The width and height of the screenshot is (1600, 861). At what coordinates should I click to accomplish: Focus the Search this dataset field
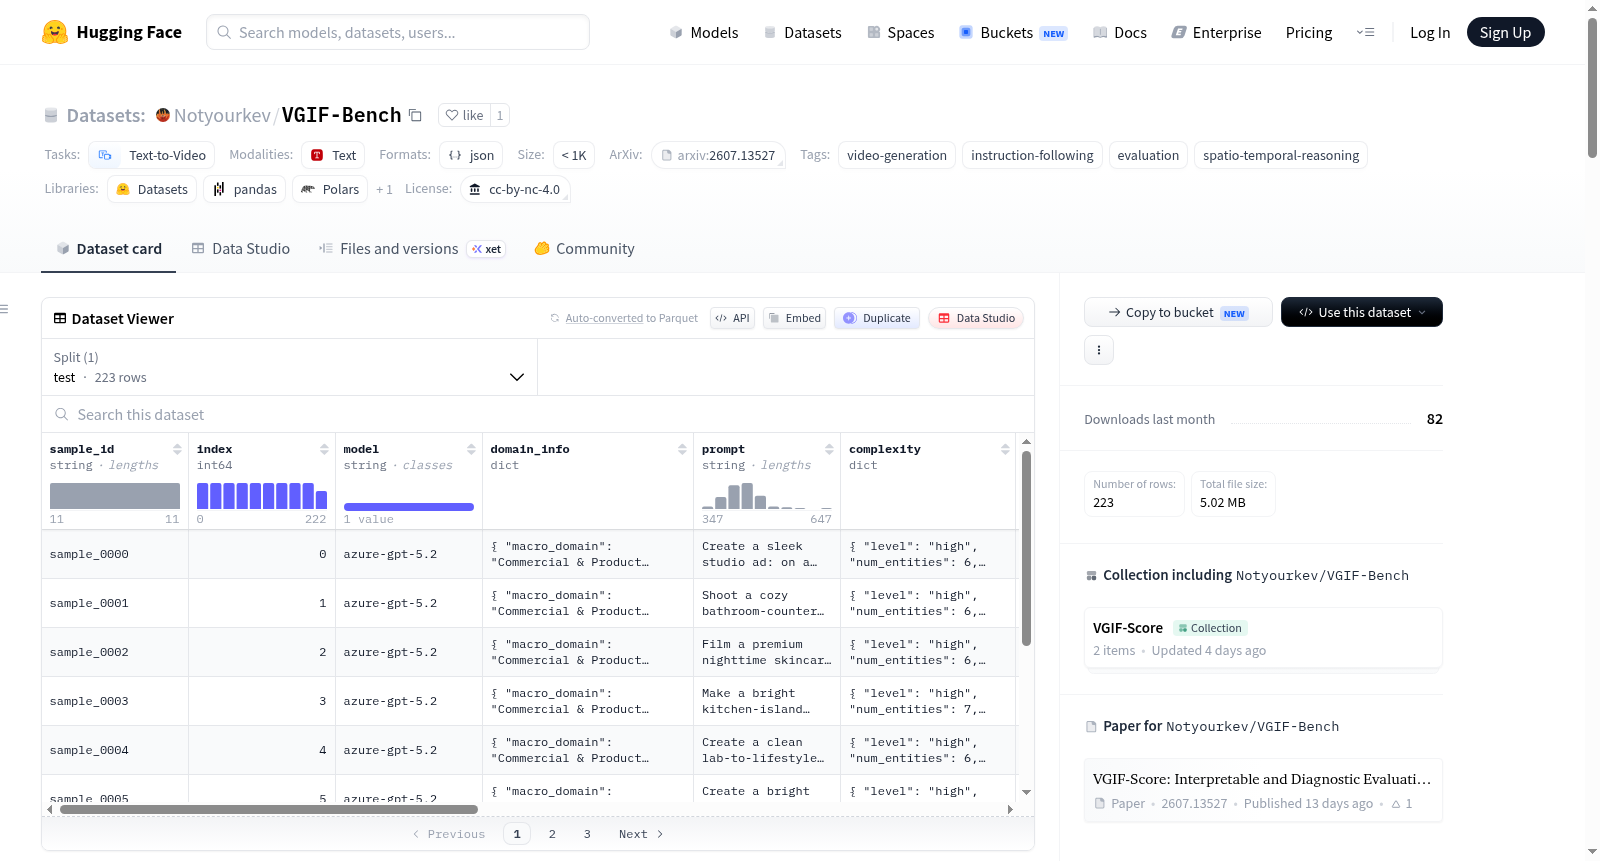[538, 414]
